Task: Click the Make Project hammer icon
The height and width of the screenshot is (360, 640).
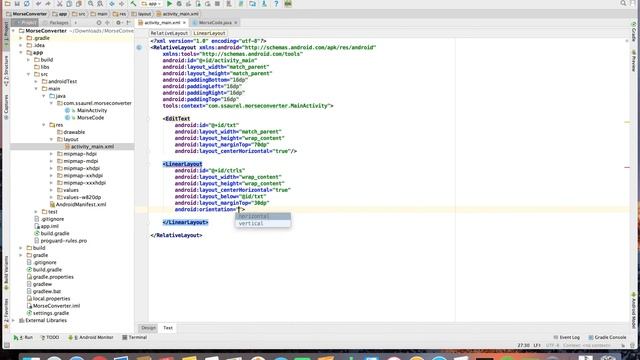Action: [133, 3]
